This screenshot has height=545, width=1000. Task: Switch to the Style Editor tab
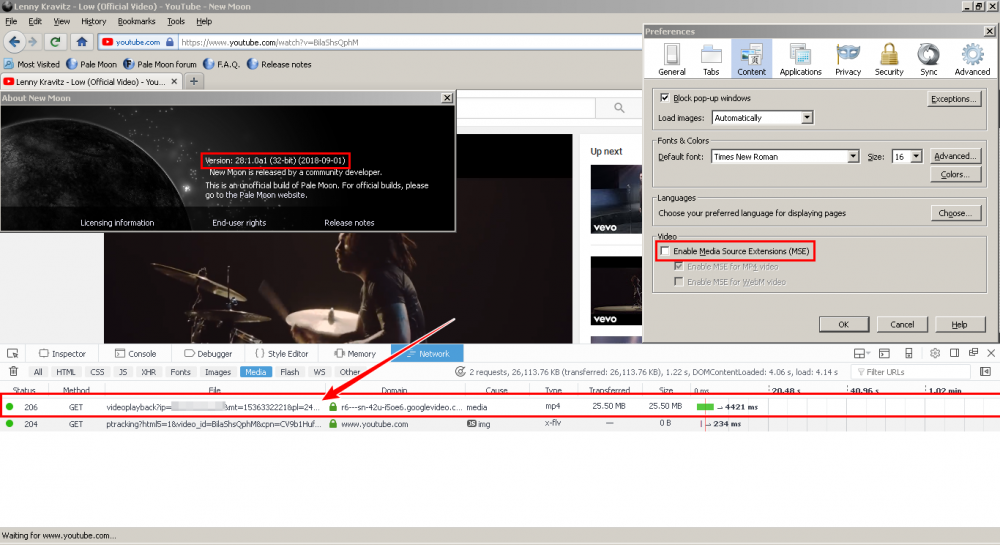281,354
